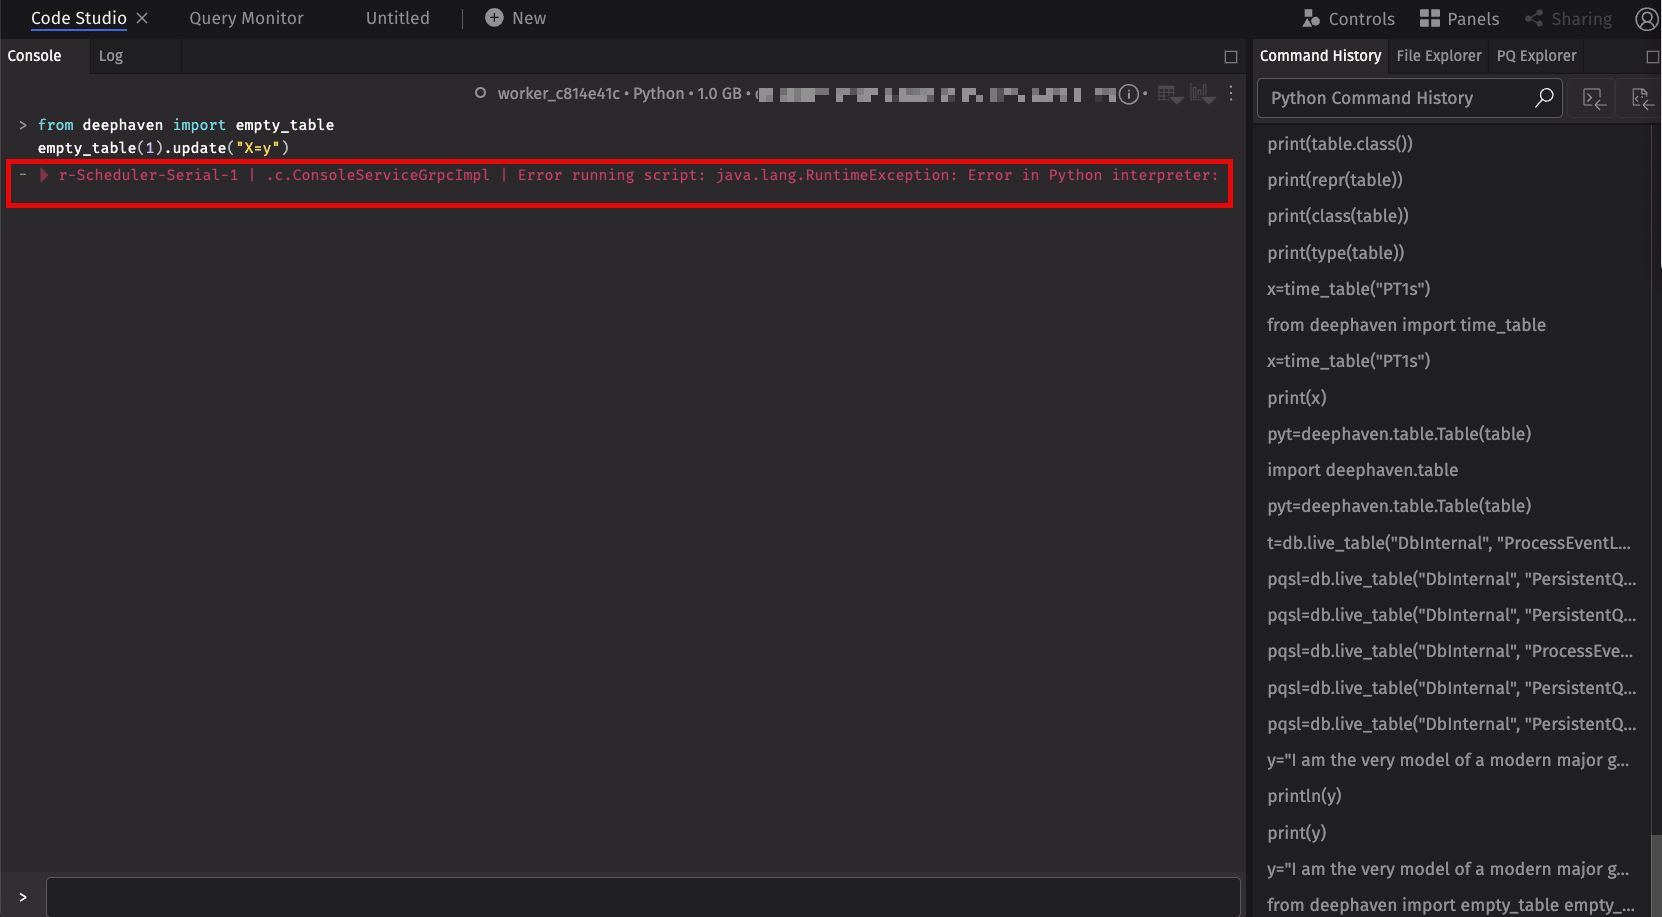Select 'from deephaven import time_table' history item
This screenshot has width=1662, height=917.
click(1406, 325)
